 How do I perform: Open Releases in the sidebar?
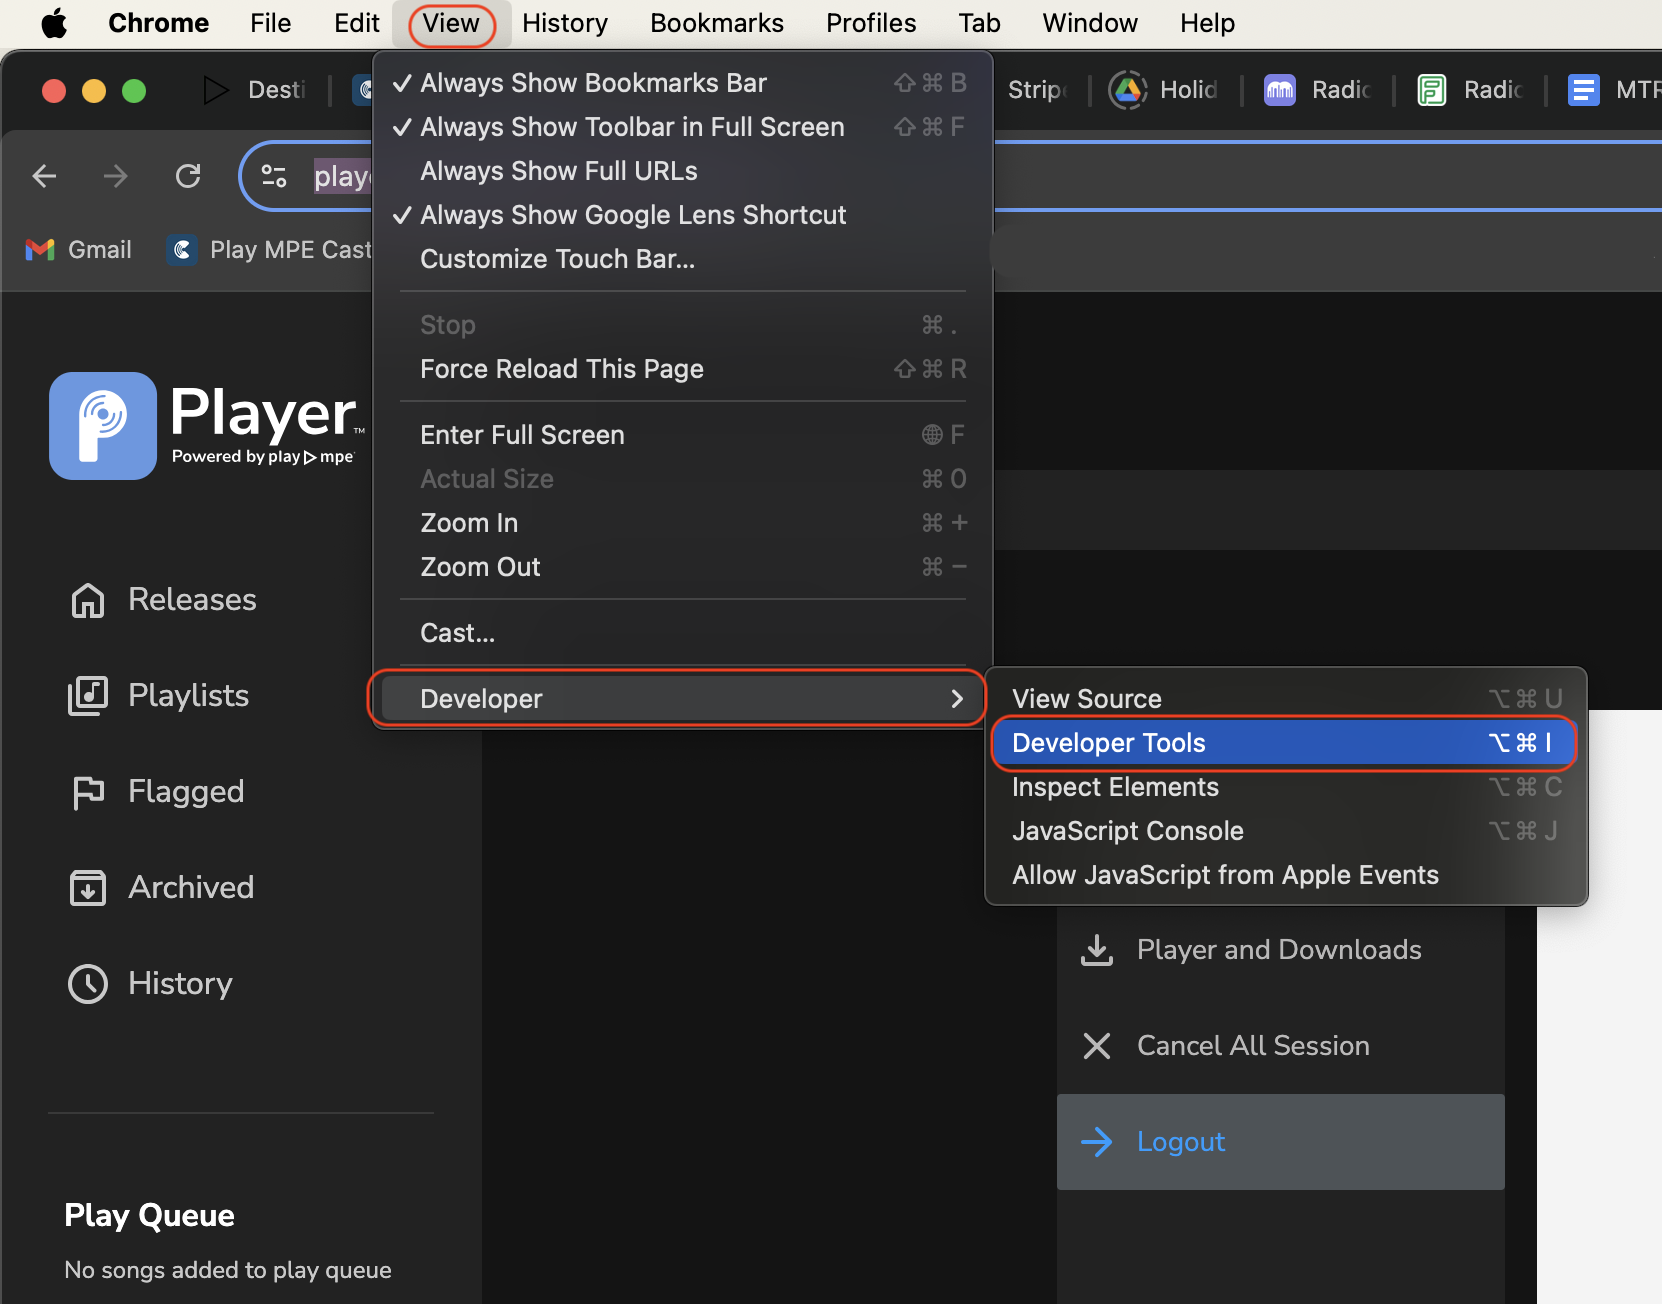coord(165,600)
